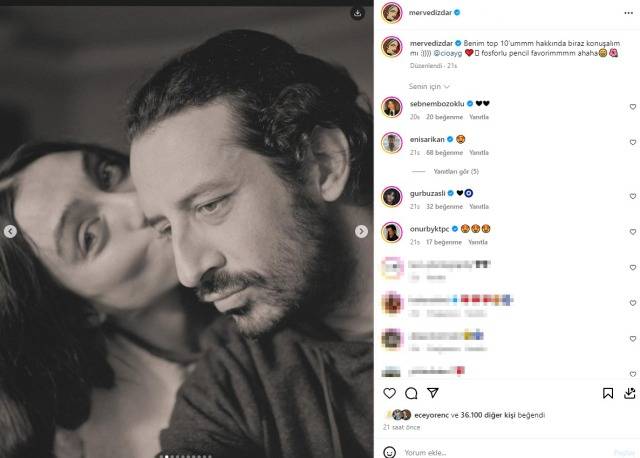Viewport: 640px width, 458px height.
Task: Open mervedizdar profile from header username
Action: [x=430, y=13]
